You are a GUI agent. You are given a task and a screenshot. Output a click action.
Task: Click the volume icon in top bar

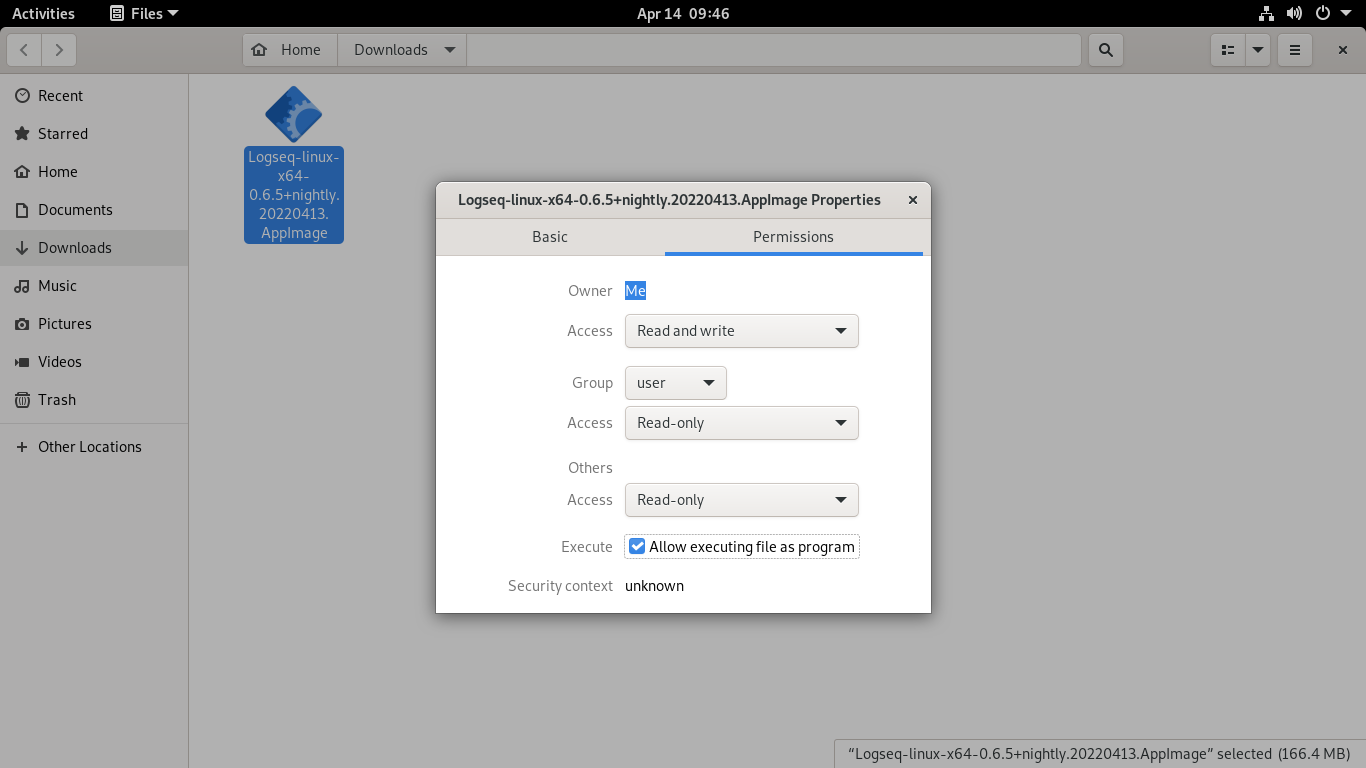(x=1294, y=13)
